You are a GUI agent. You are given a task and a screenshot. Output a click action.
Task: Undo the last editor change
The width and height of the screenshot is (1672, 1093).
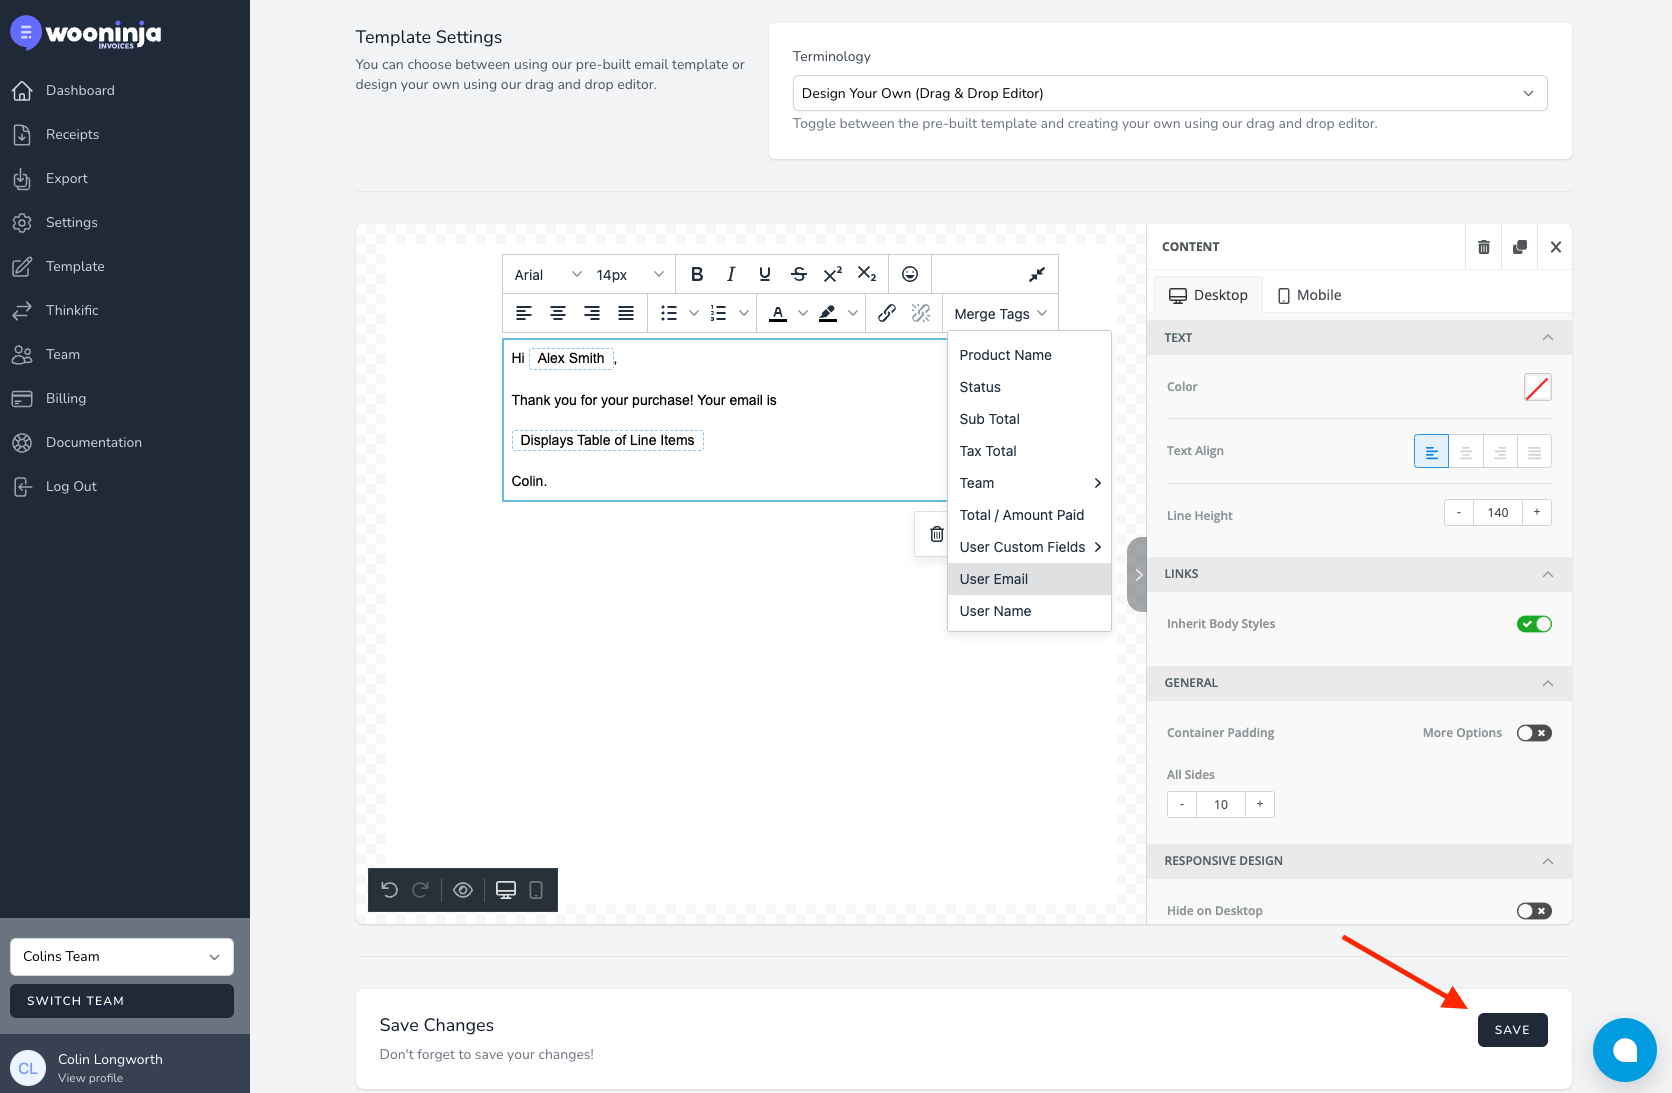click(390, 890)
